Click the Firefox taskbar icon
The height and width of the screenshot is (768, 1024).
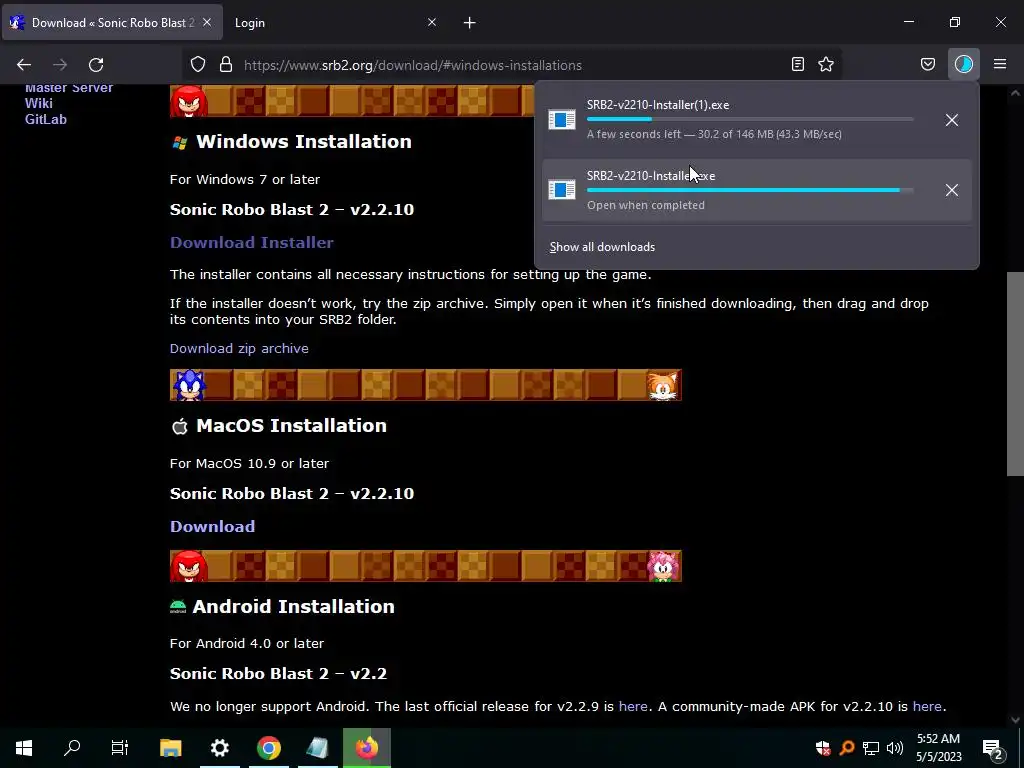pyautogui.click(x=366, y=748)
